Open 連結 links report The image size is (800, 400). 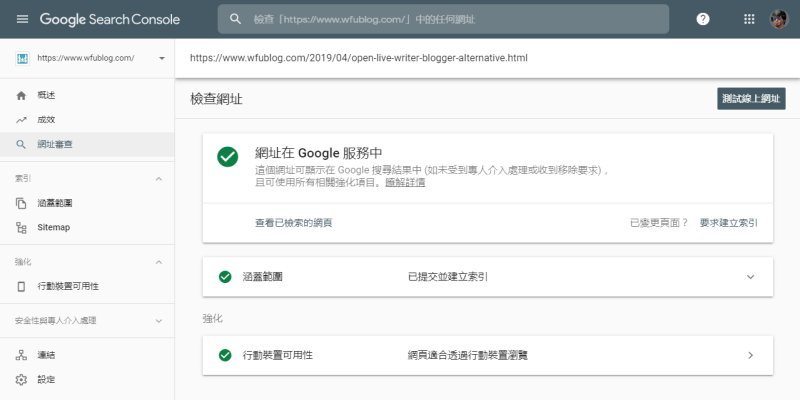tap(87, 355)
